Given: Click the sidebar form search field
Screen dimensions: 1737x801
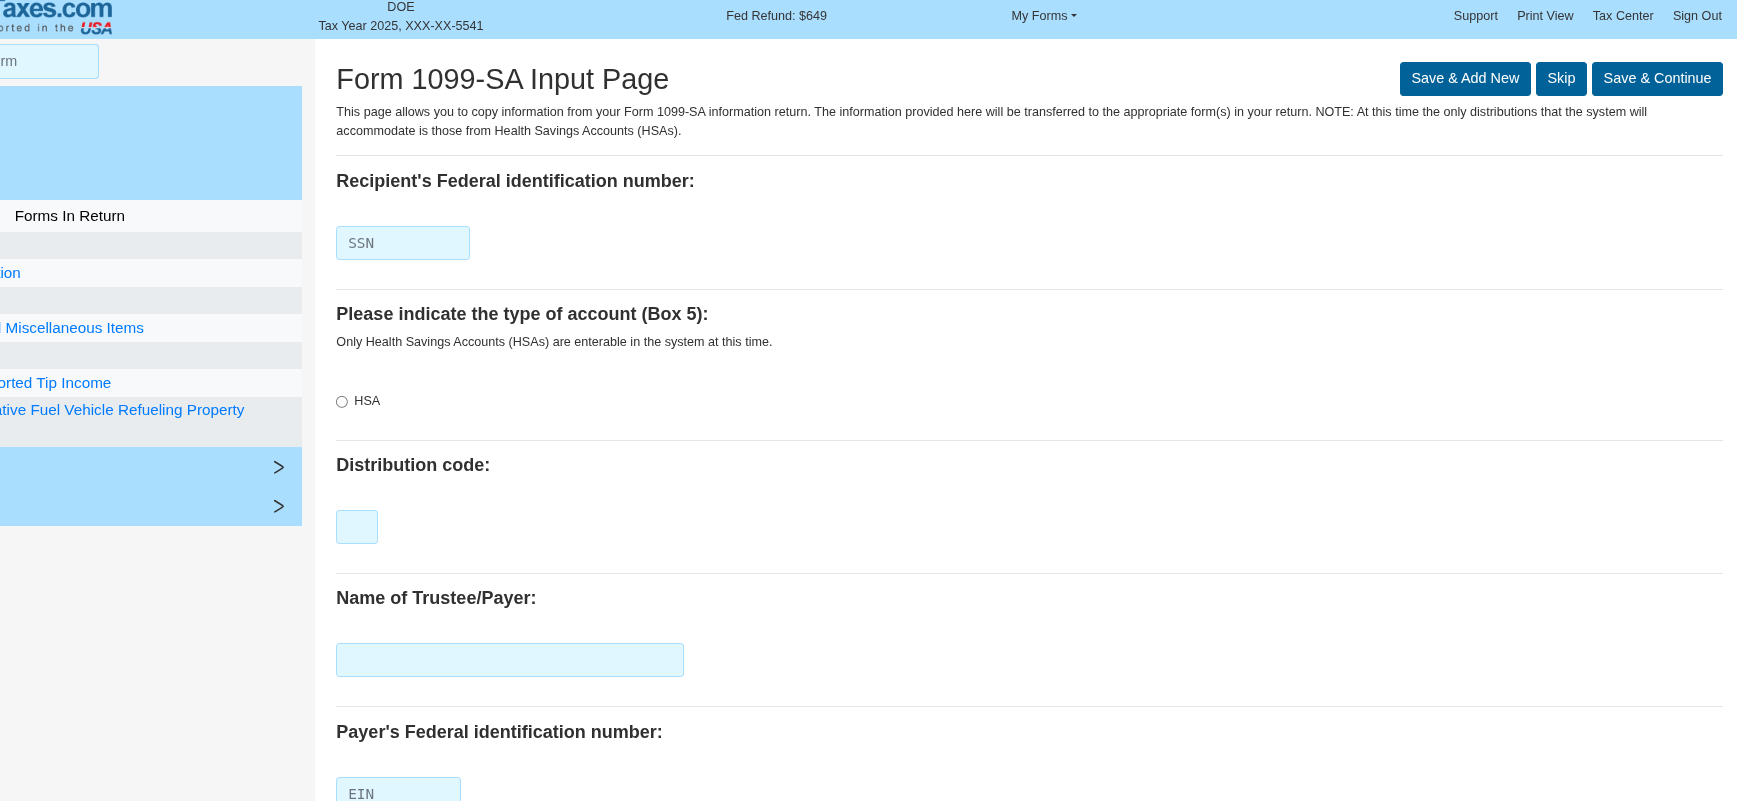Looking at the screenshot, I should point(49,61).
